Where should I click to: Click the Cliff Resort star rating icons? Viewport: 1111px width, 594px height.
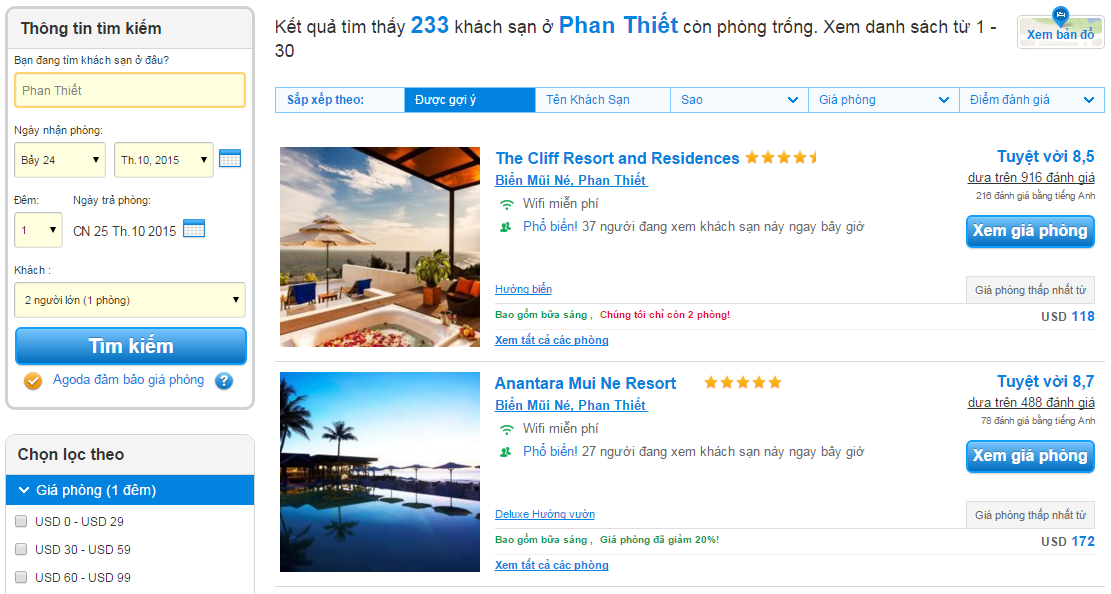(x=782, y=158)
